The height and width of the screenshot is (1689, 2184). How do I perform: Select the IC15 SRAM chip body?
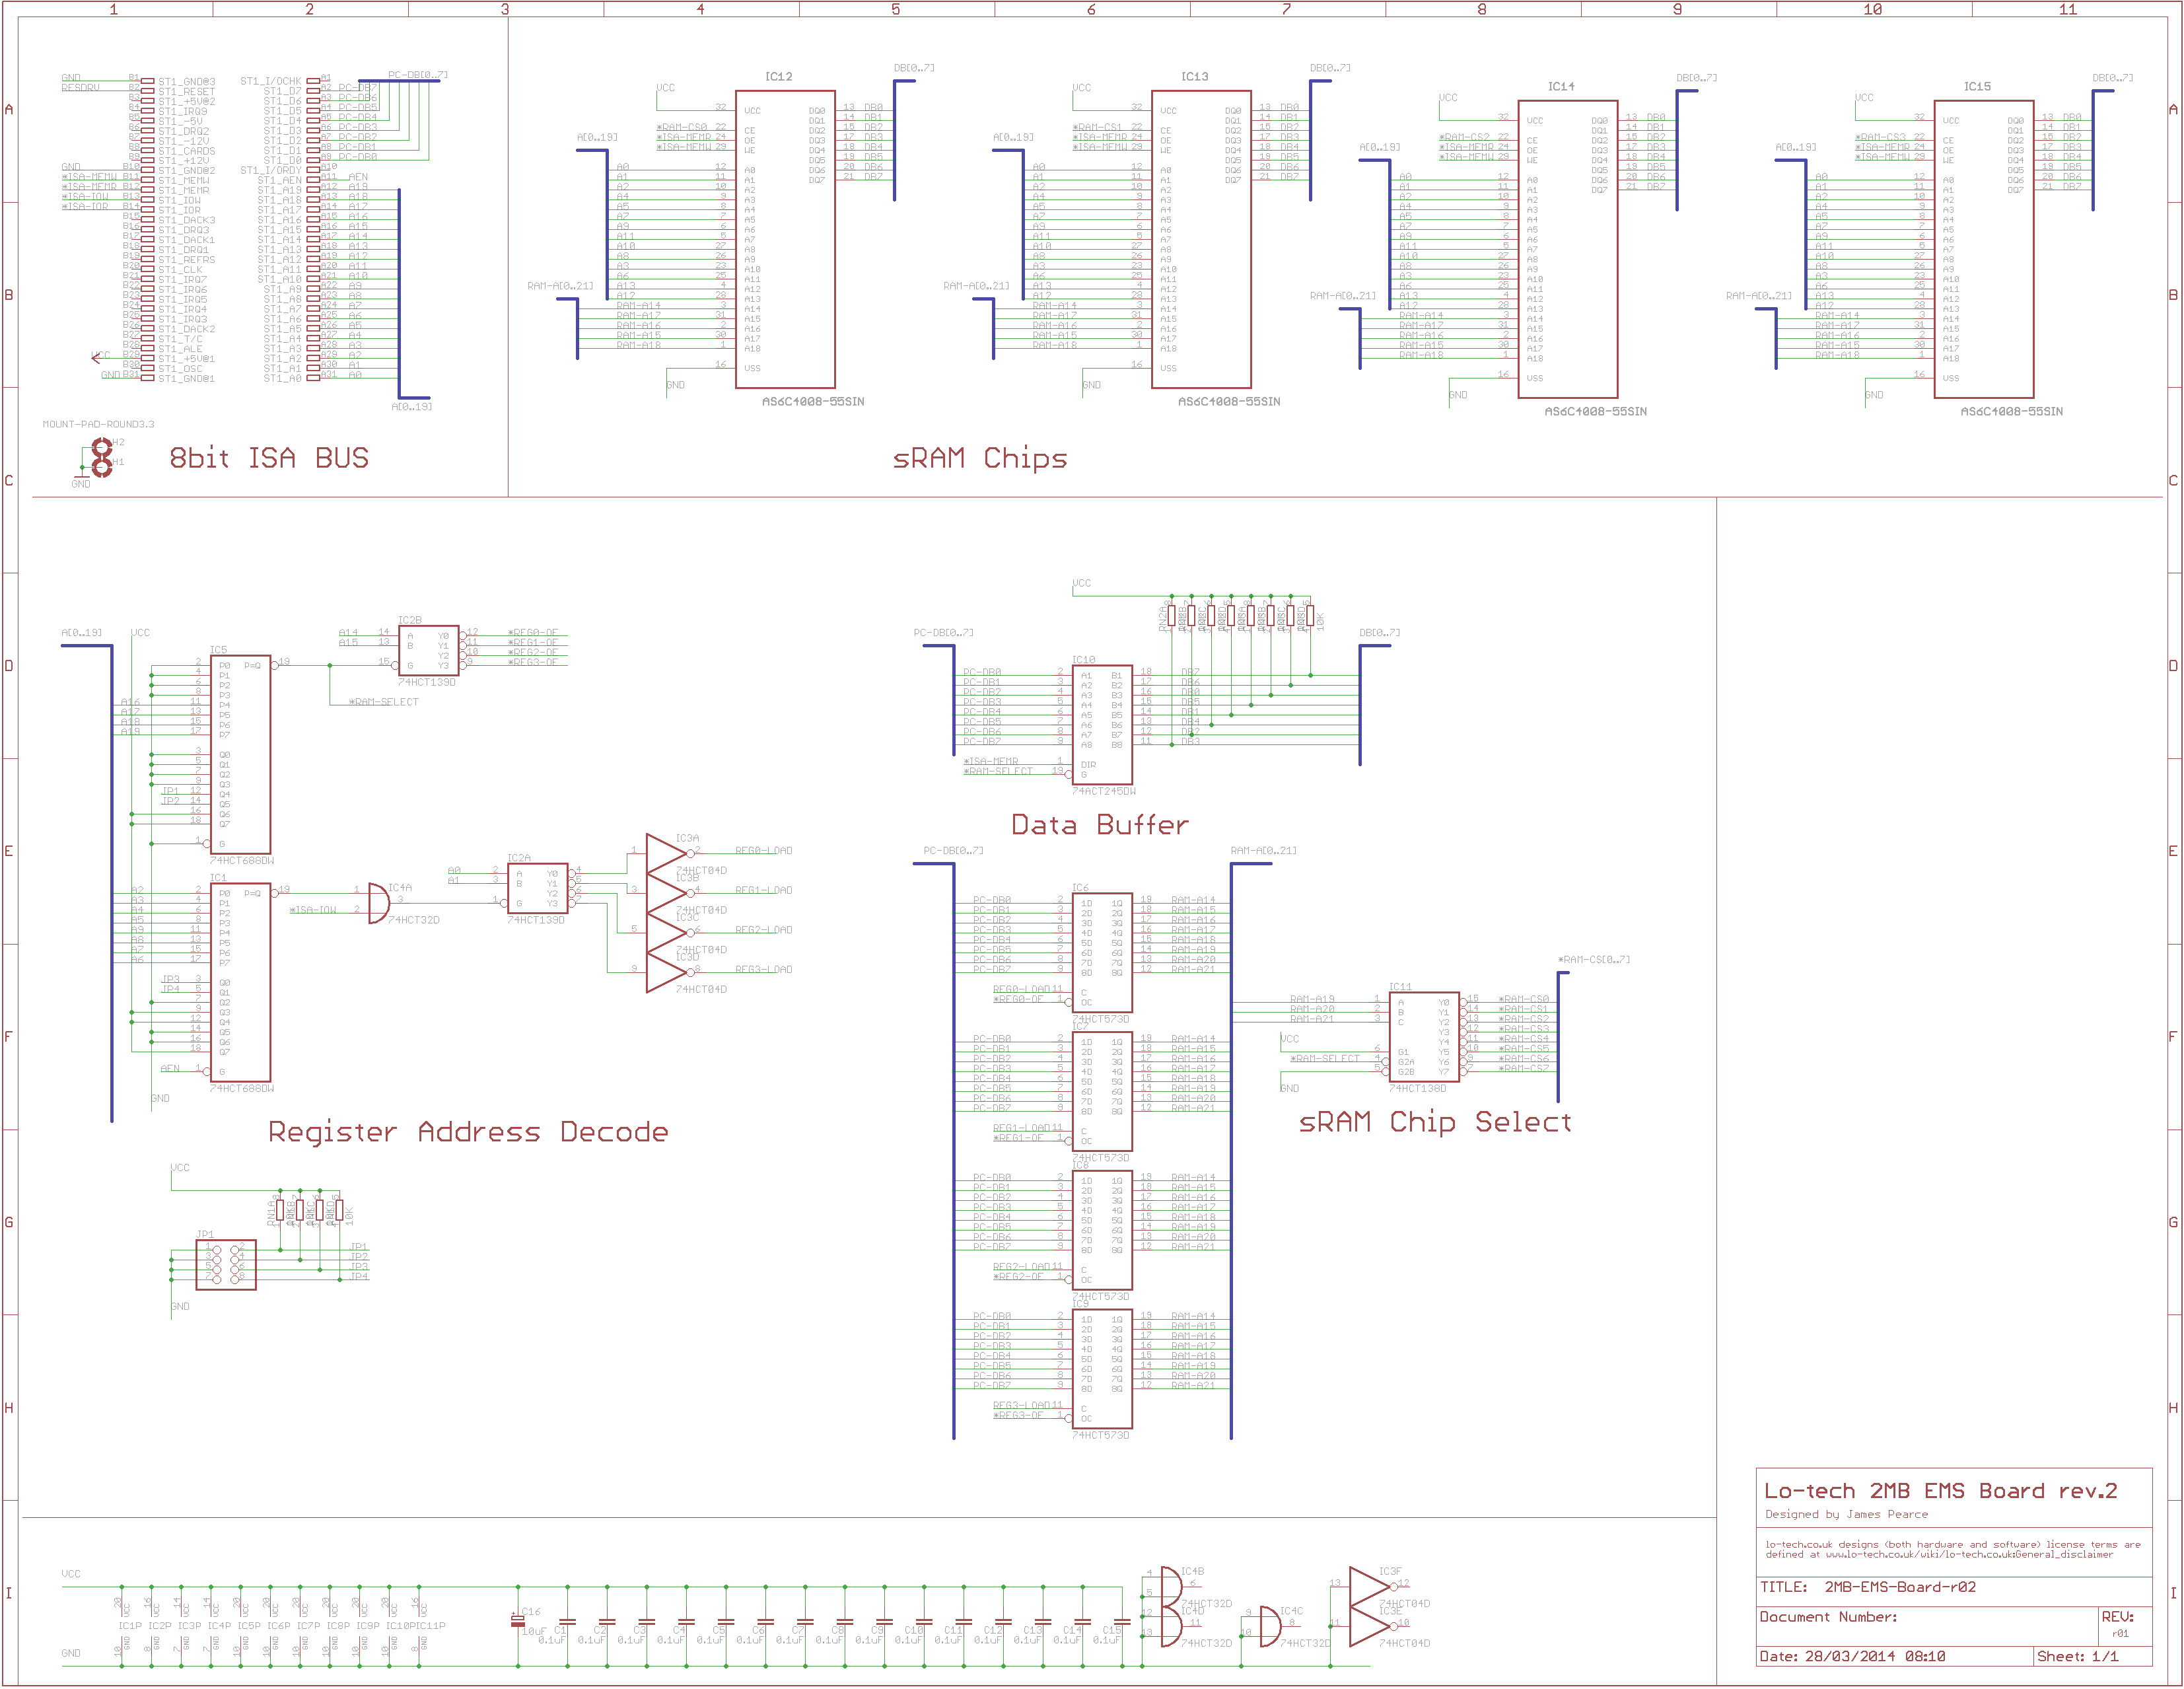pyautogui.click(x=1983, y=249)
